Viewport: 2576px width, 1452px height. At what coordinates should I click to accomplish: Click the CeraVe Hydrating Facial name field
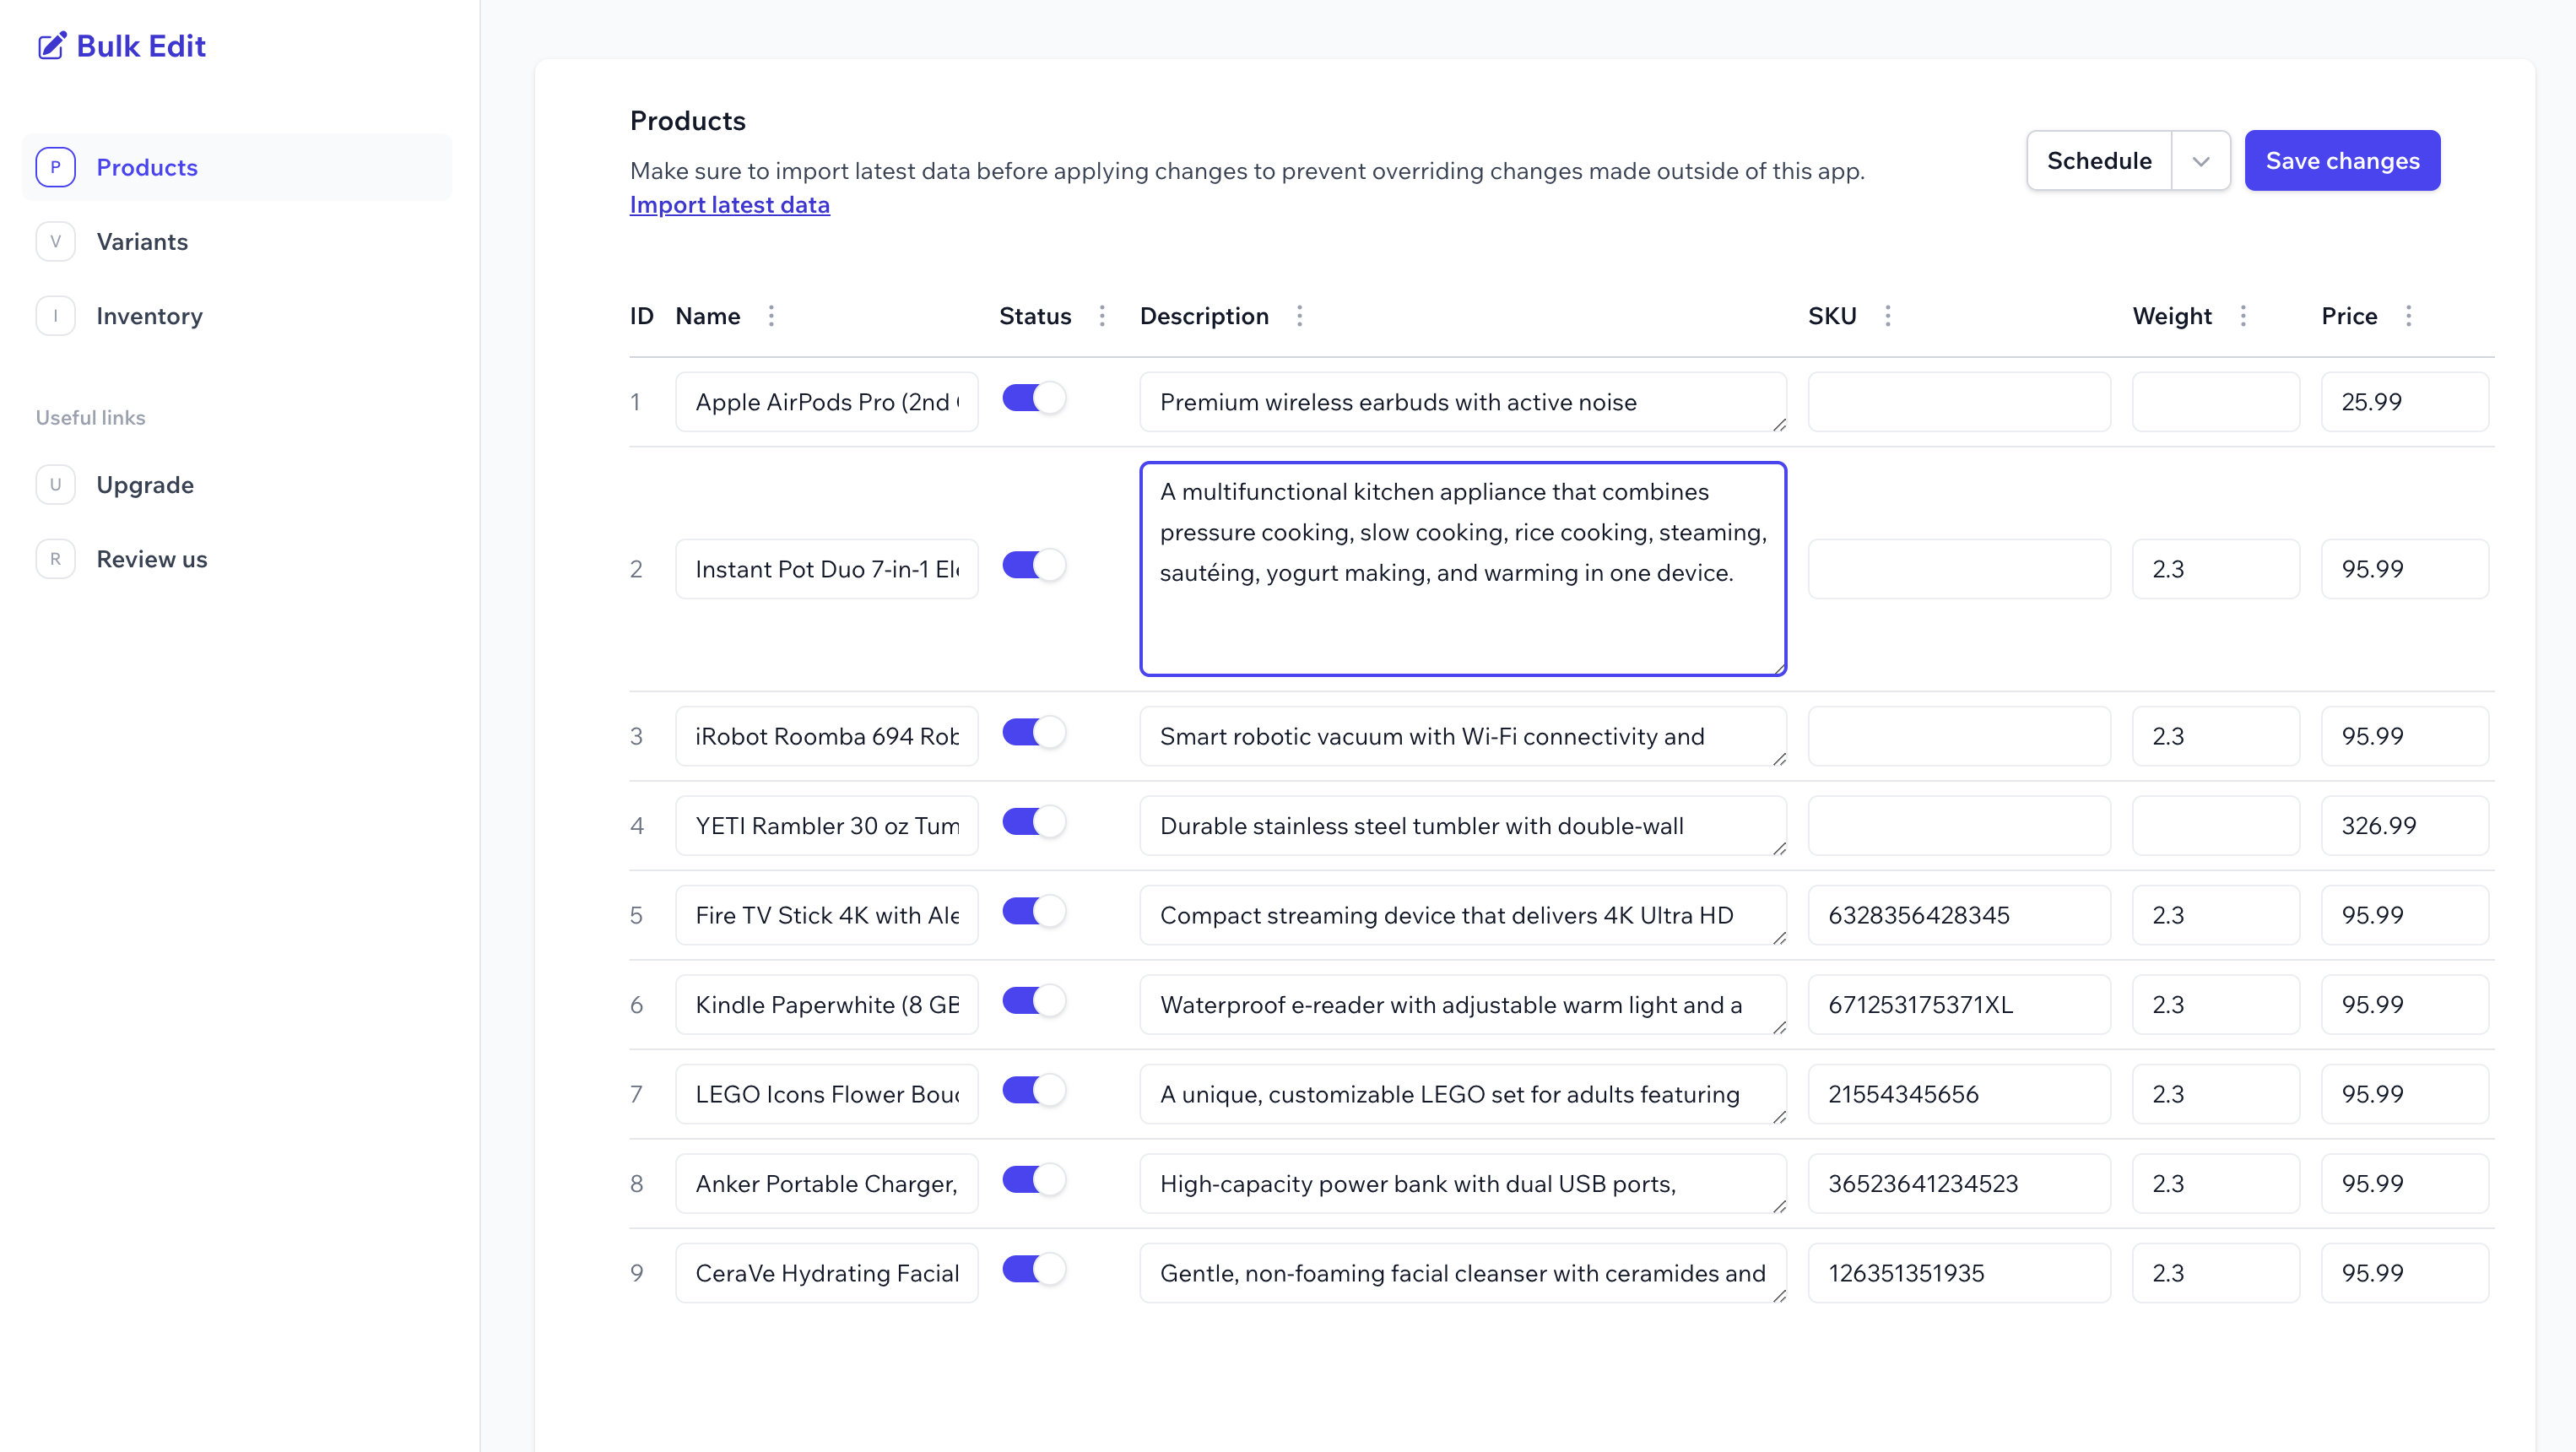[x=827, y=1273]
